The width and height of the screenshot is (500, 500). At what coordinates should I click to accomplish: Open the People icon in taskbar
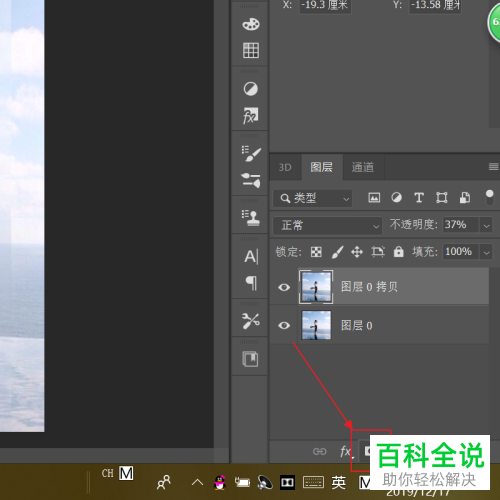click(x=164, y=482)
